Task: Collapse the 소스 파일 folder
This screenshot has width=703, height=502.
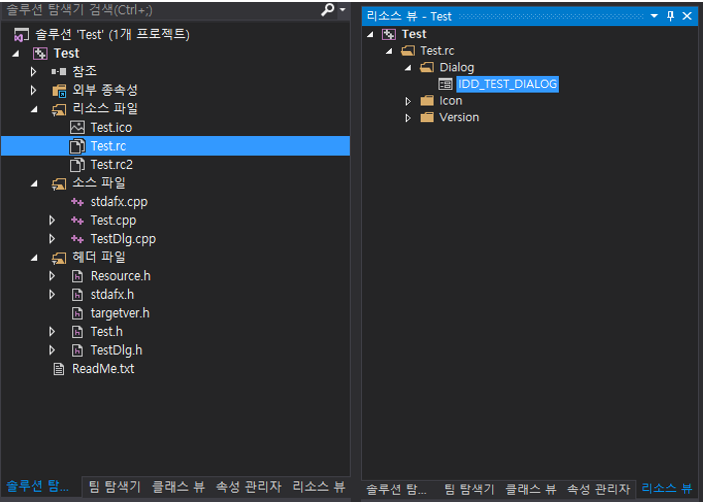Action: [x=34, y=183]
